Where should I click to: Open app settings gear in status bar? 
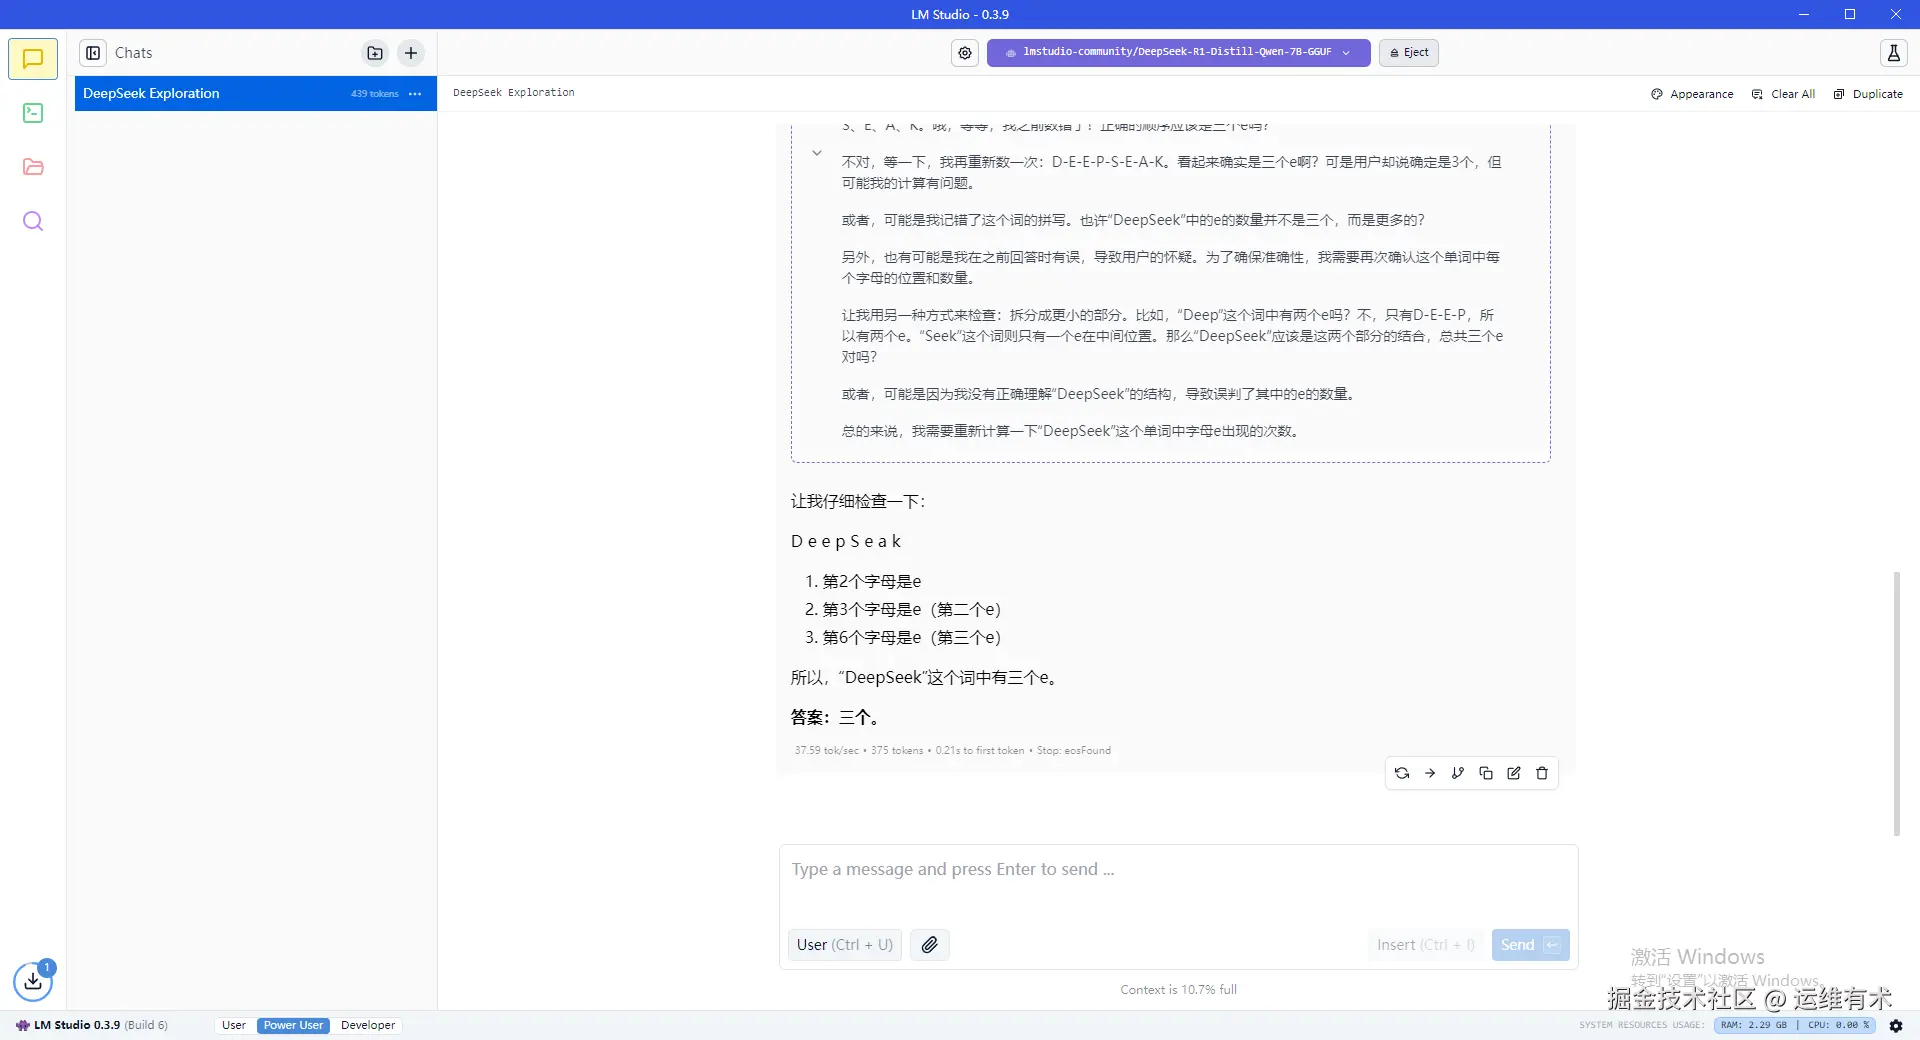point(1896,1025)
